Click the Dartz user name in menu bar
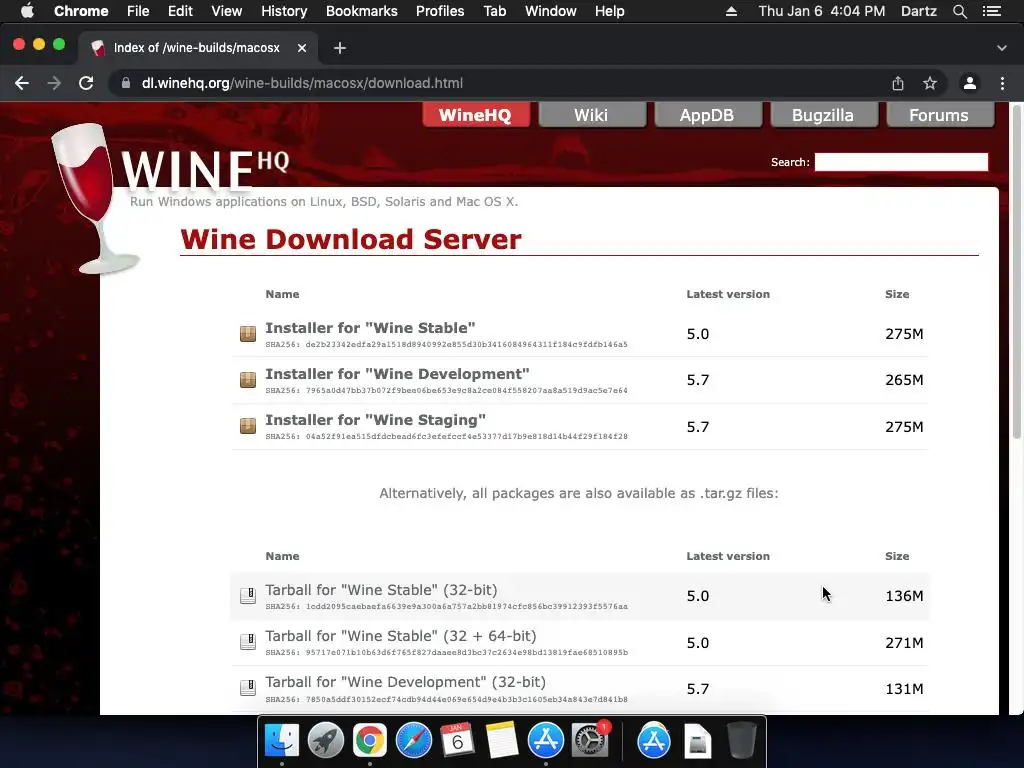 [919, 11]
